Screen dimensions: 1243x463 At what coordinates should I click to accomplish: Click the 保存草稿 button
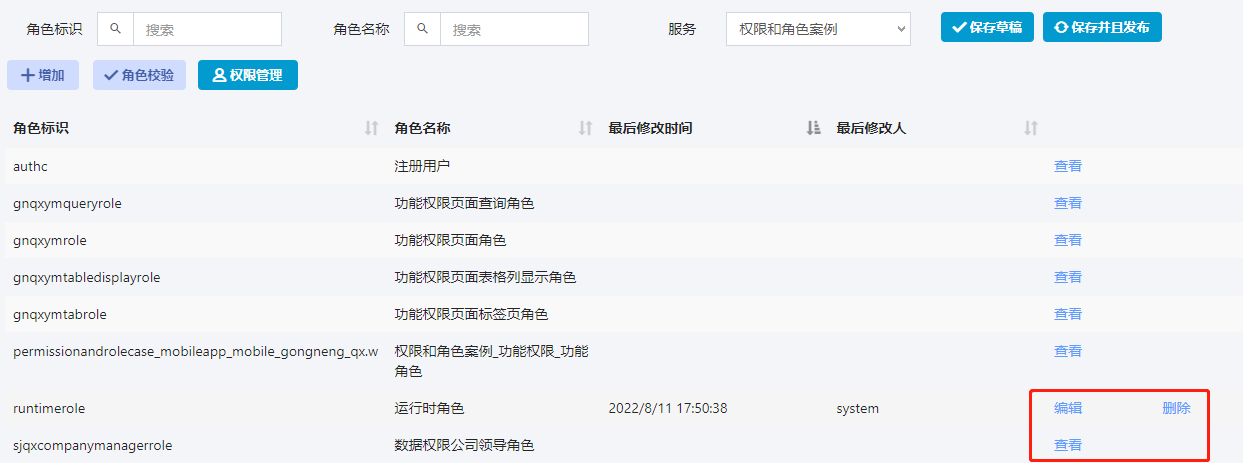pos(986,27)
